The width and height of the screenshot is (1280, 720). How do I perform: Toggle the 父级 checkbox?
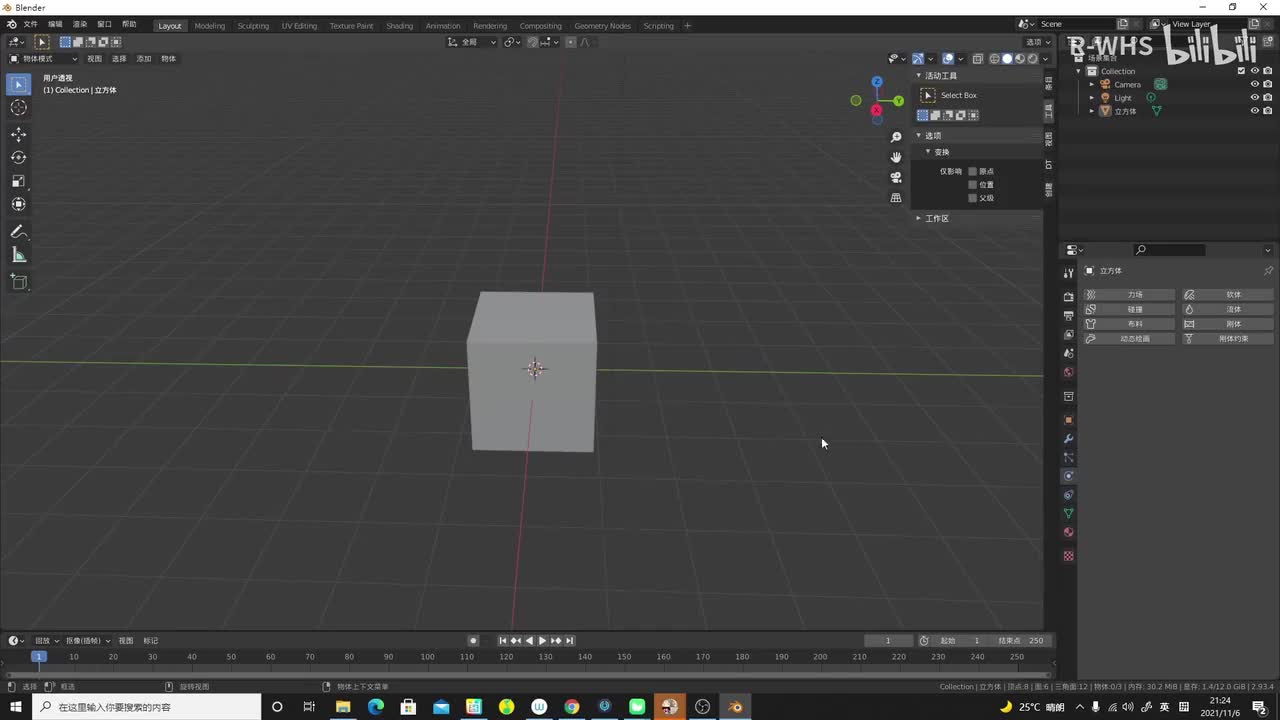click(x=972, y=198)
